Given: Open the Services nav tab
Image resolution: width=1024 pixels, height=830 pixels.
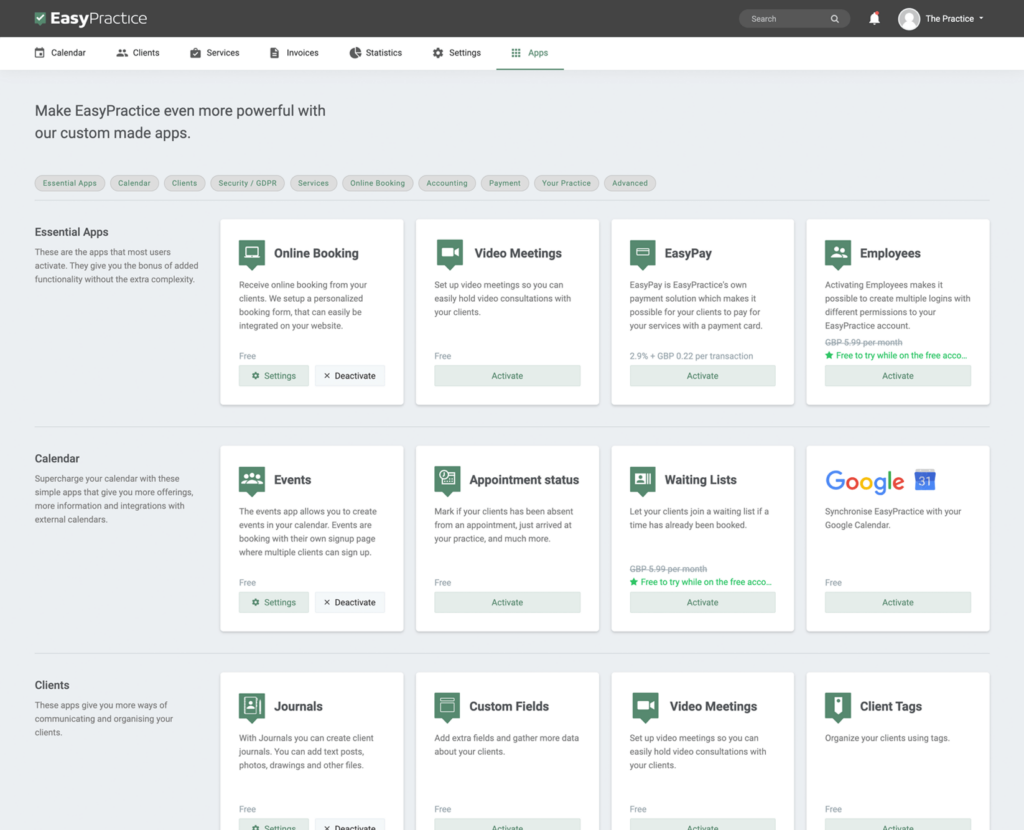Looking at the screenshot, I should (x=214, y=53).
